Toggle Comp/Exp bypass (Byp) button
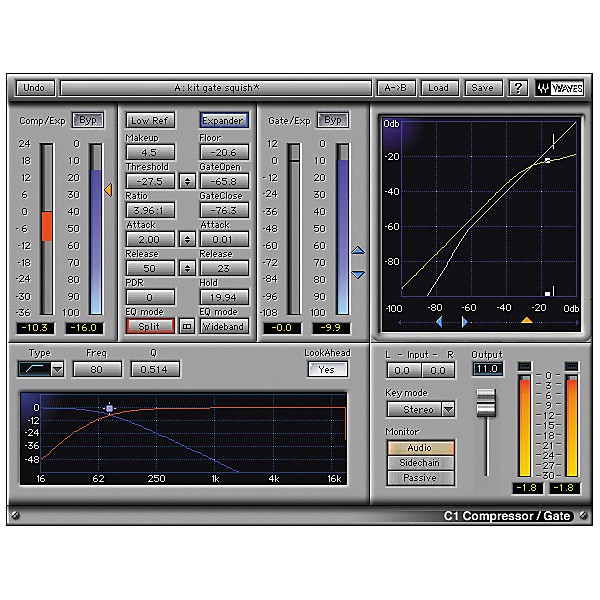The height and width of the screenshot is (600, 600). coord(88,120)
